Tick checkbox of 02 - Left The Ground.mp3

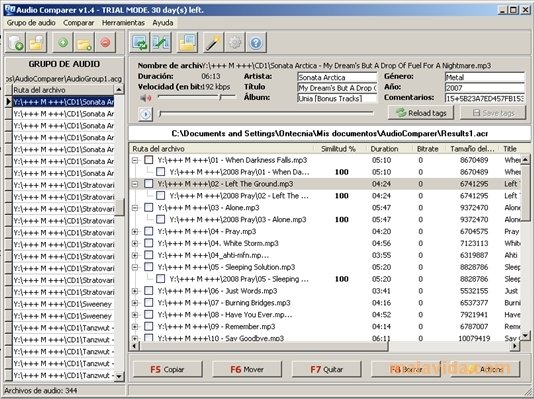(148, 183)
